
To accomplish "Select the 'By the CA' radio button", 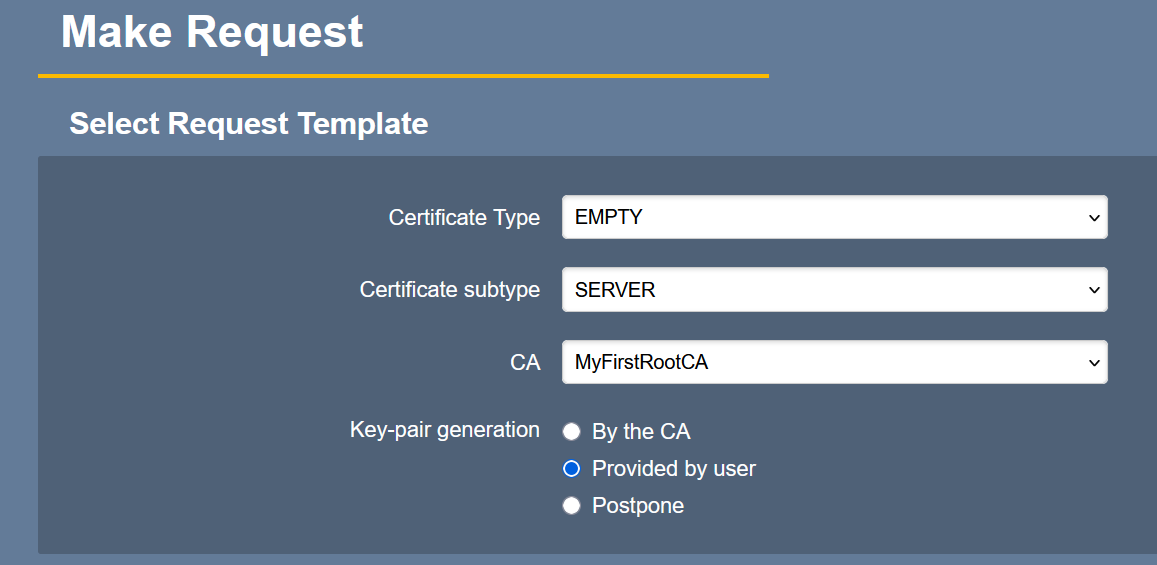I will (x=572, y=432).
